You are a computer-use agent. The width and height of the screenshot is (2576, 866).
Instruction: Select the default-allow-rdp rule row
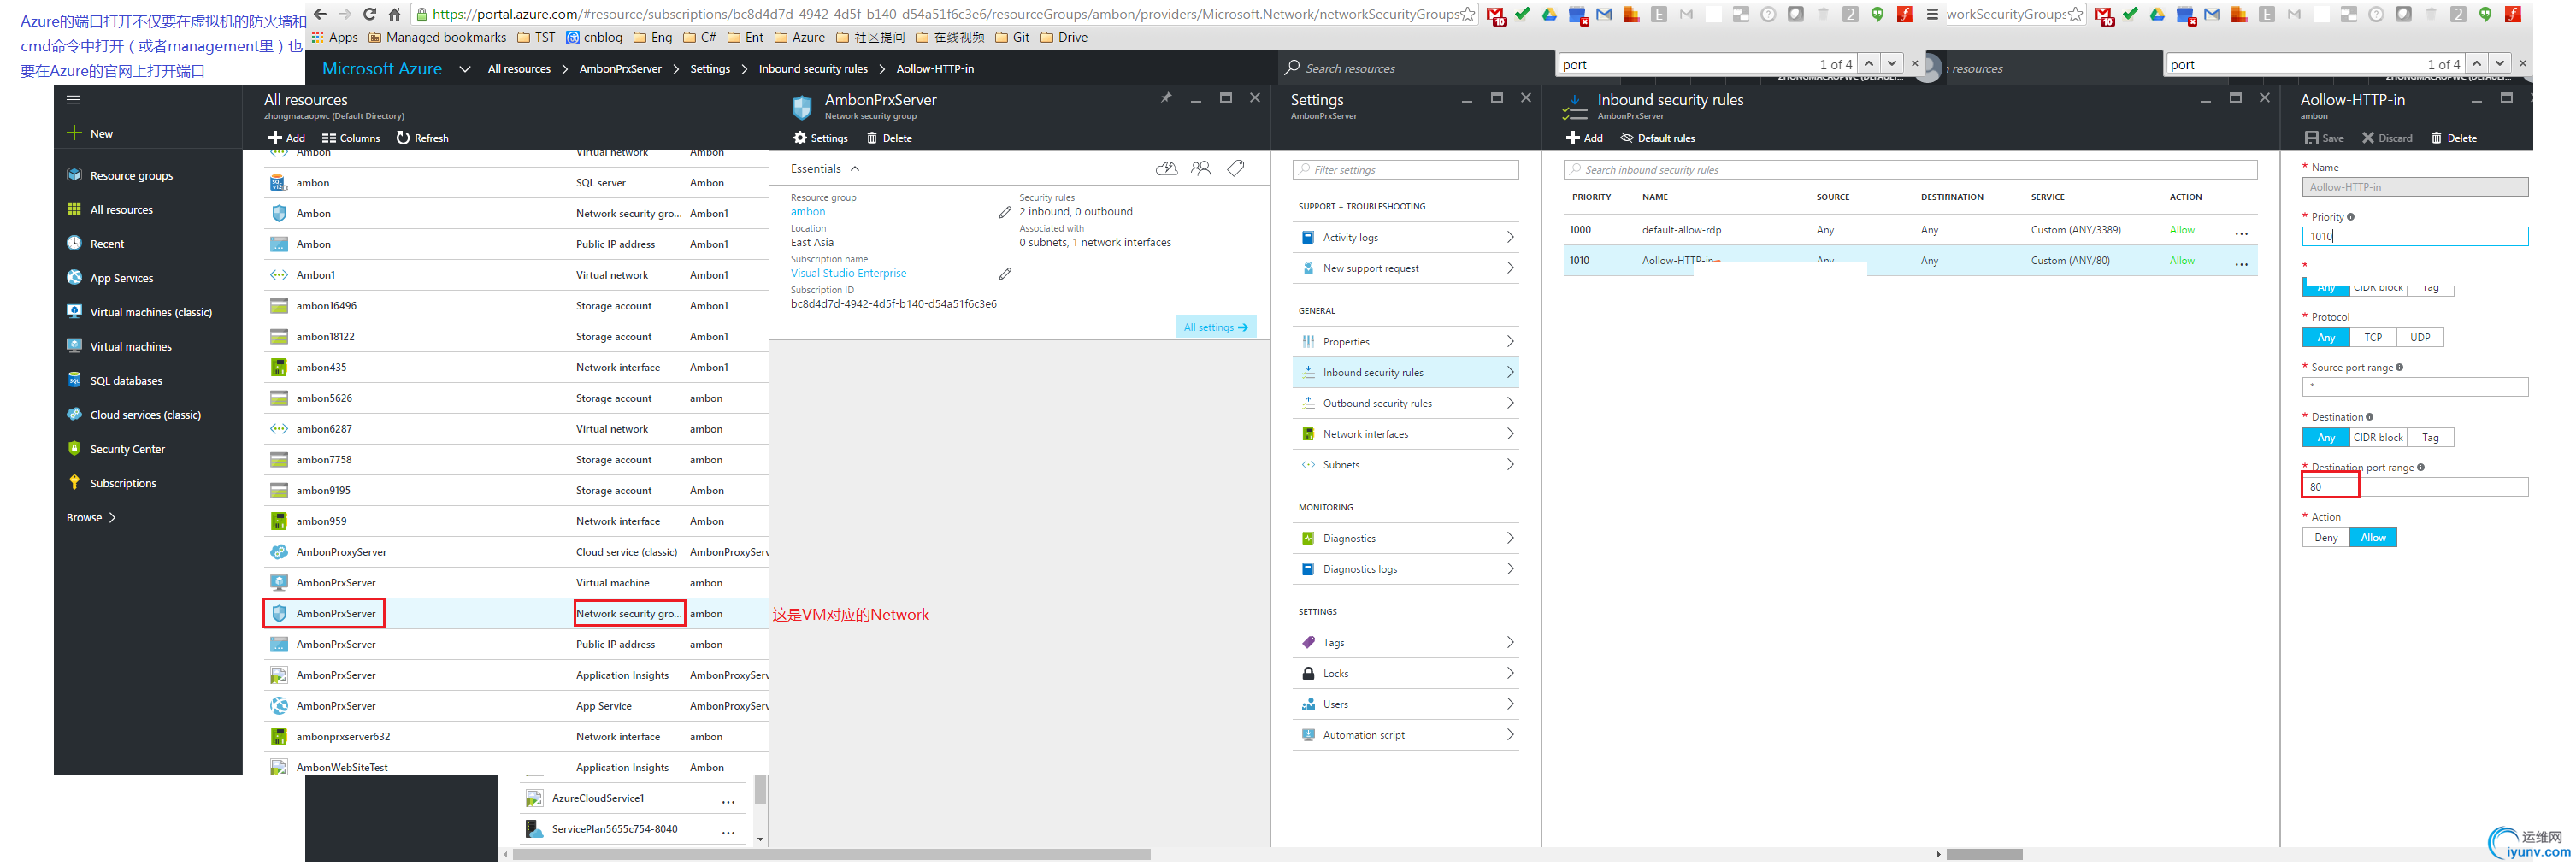1910,230
